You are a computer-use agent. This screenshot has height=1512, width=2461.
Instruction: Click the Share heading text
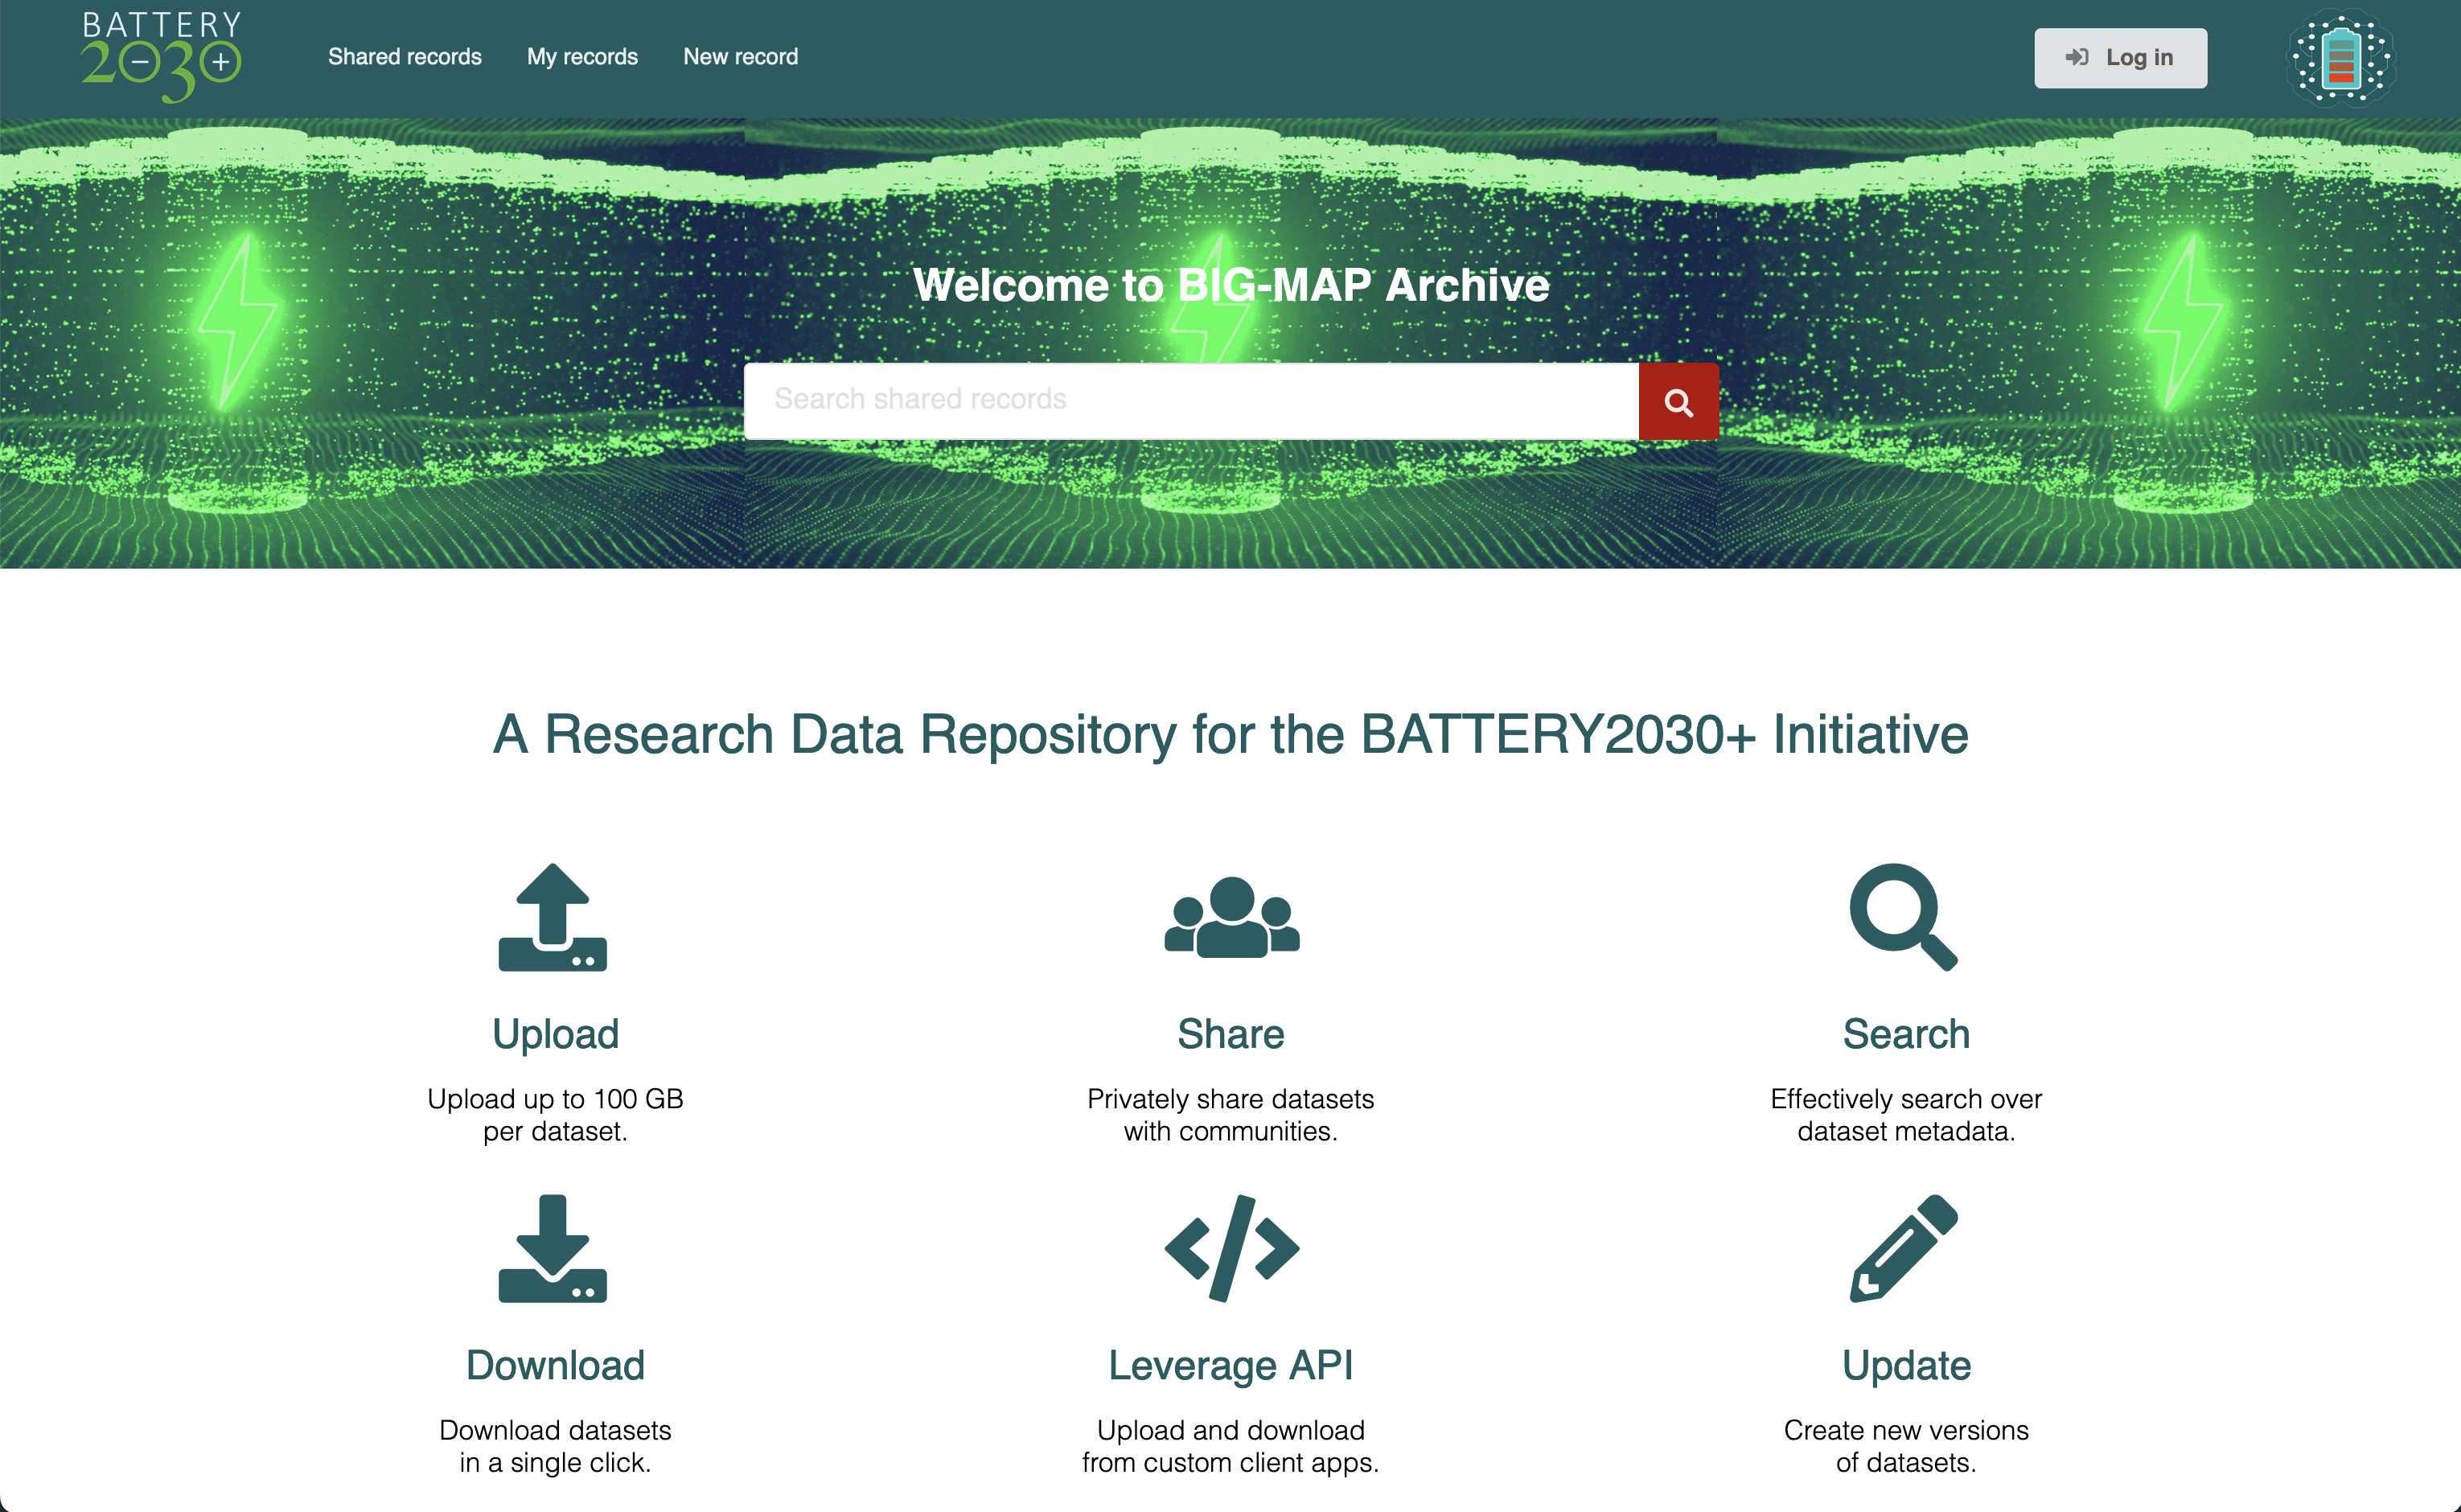point(1230,1034)
